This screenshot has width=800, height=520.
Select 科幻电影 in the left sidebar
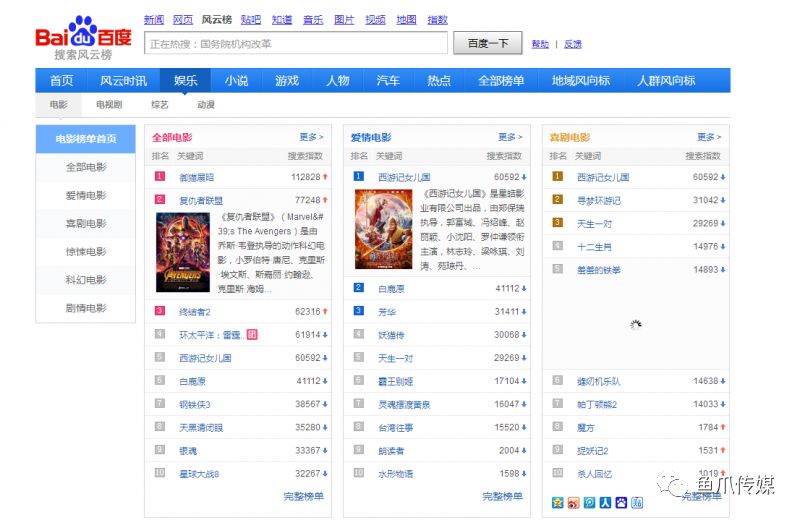point(86,280)
